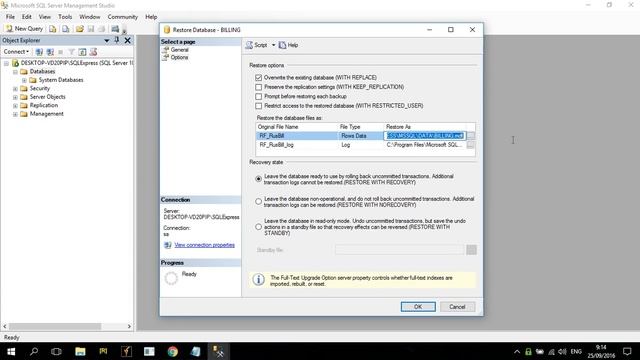Open the Connect dropdown in Object Explorer
Screen dimensions: 640x360
tap(16, 52)
